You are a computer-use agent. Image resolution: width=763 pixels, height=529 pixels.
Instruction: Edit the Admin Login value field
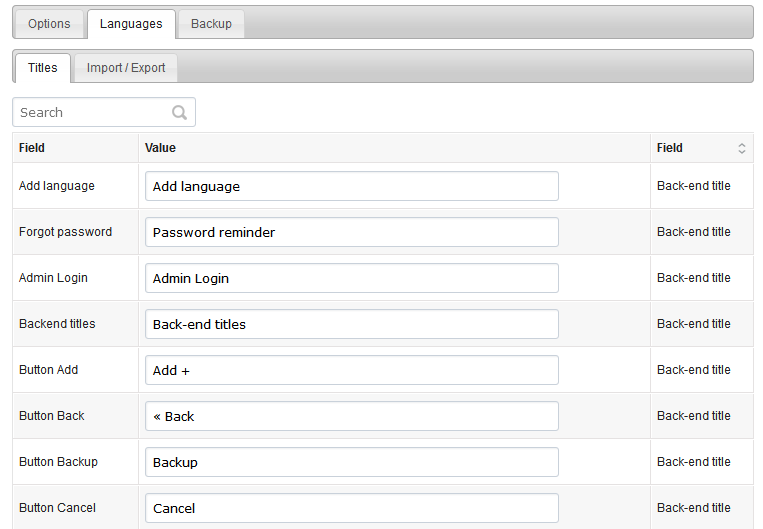coord(351,278)
